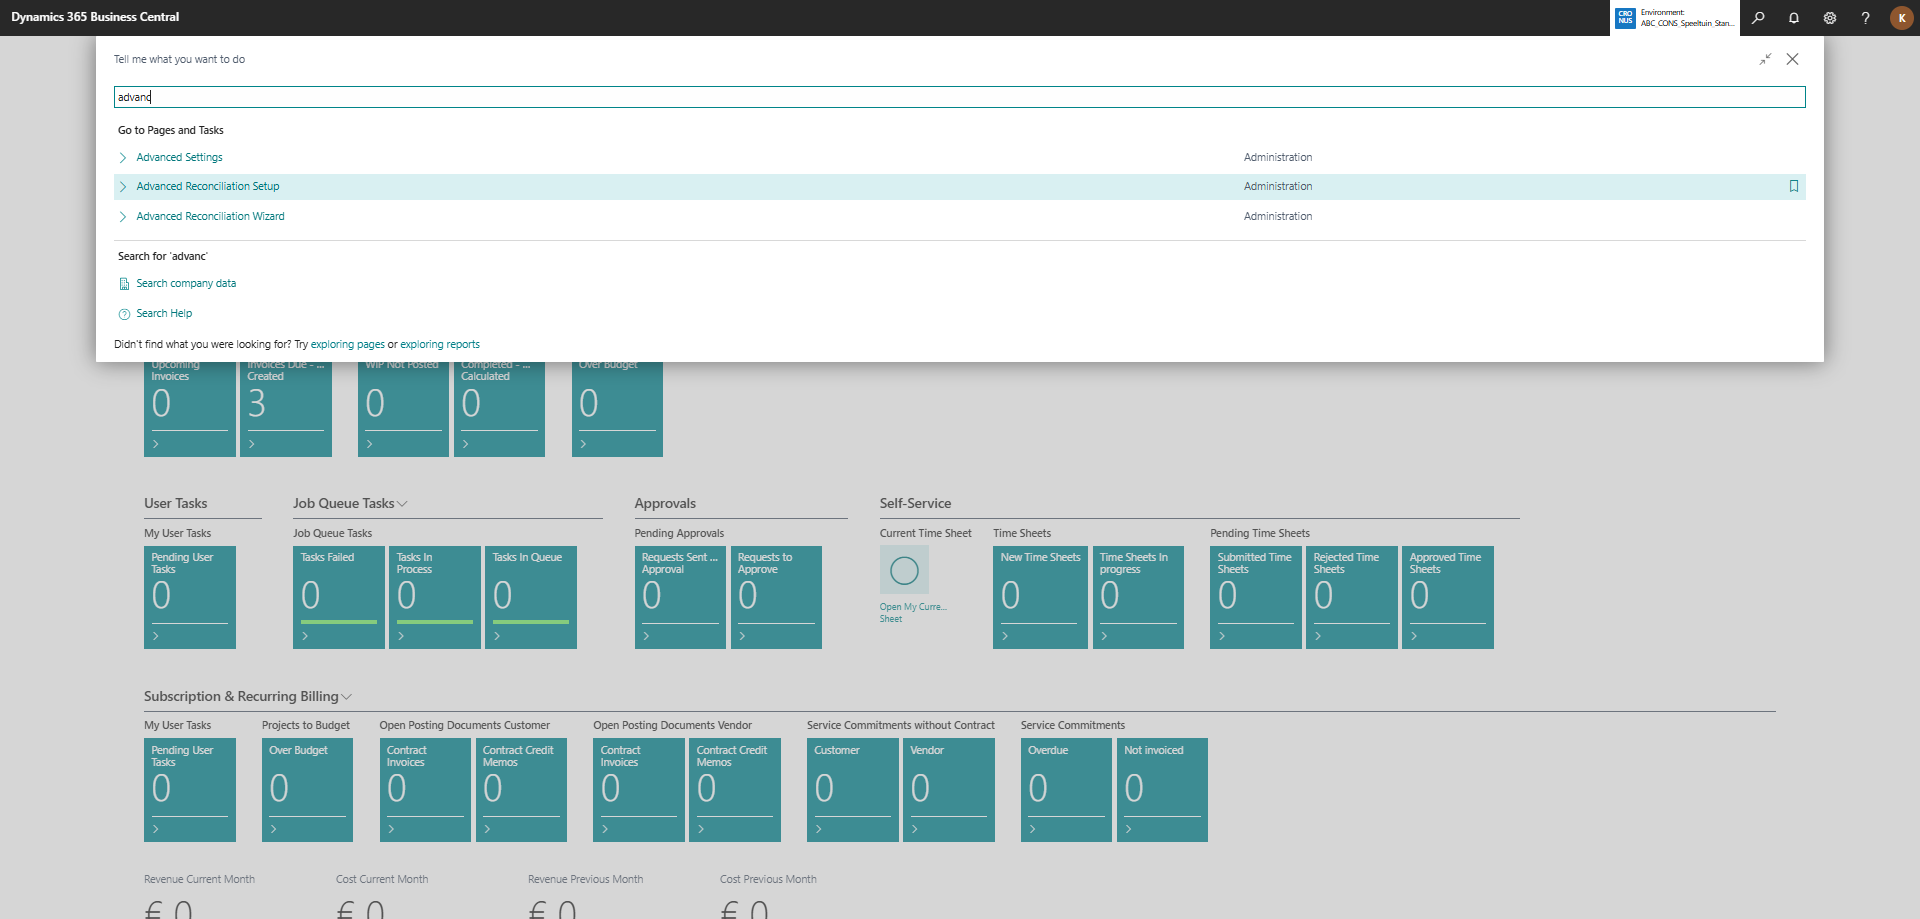
Task: Select Advanced Settings search result
Action: [x=180, y=158]
